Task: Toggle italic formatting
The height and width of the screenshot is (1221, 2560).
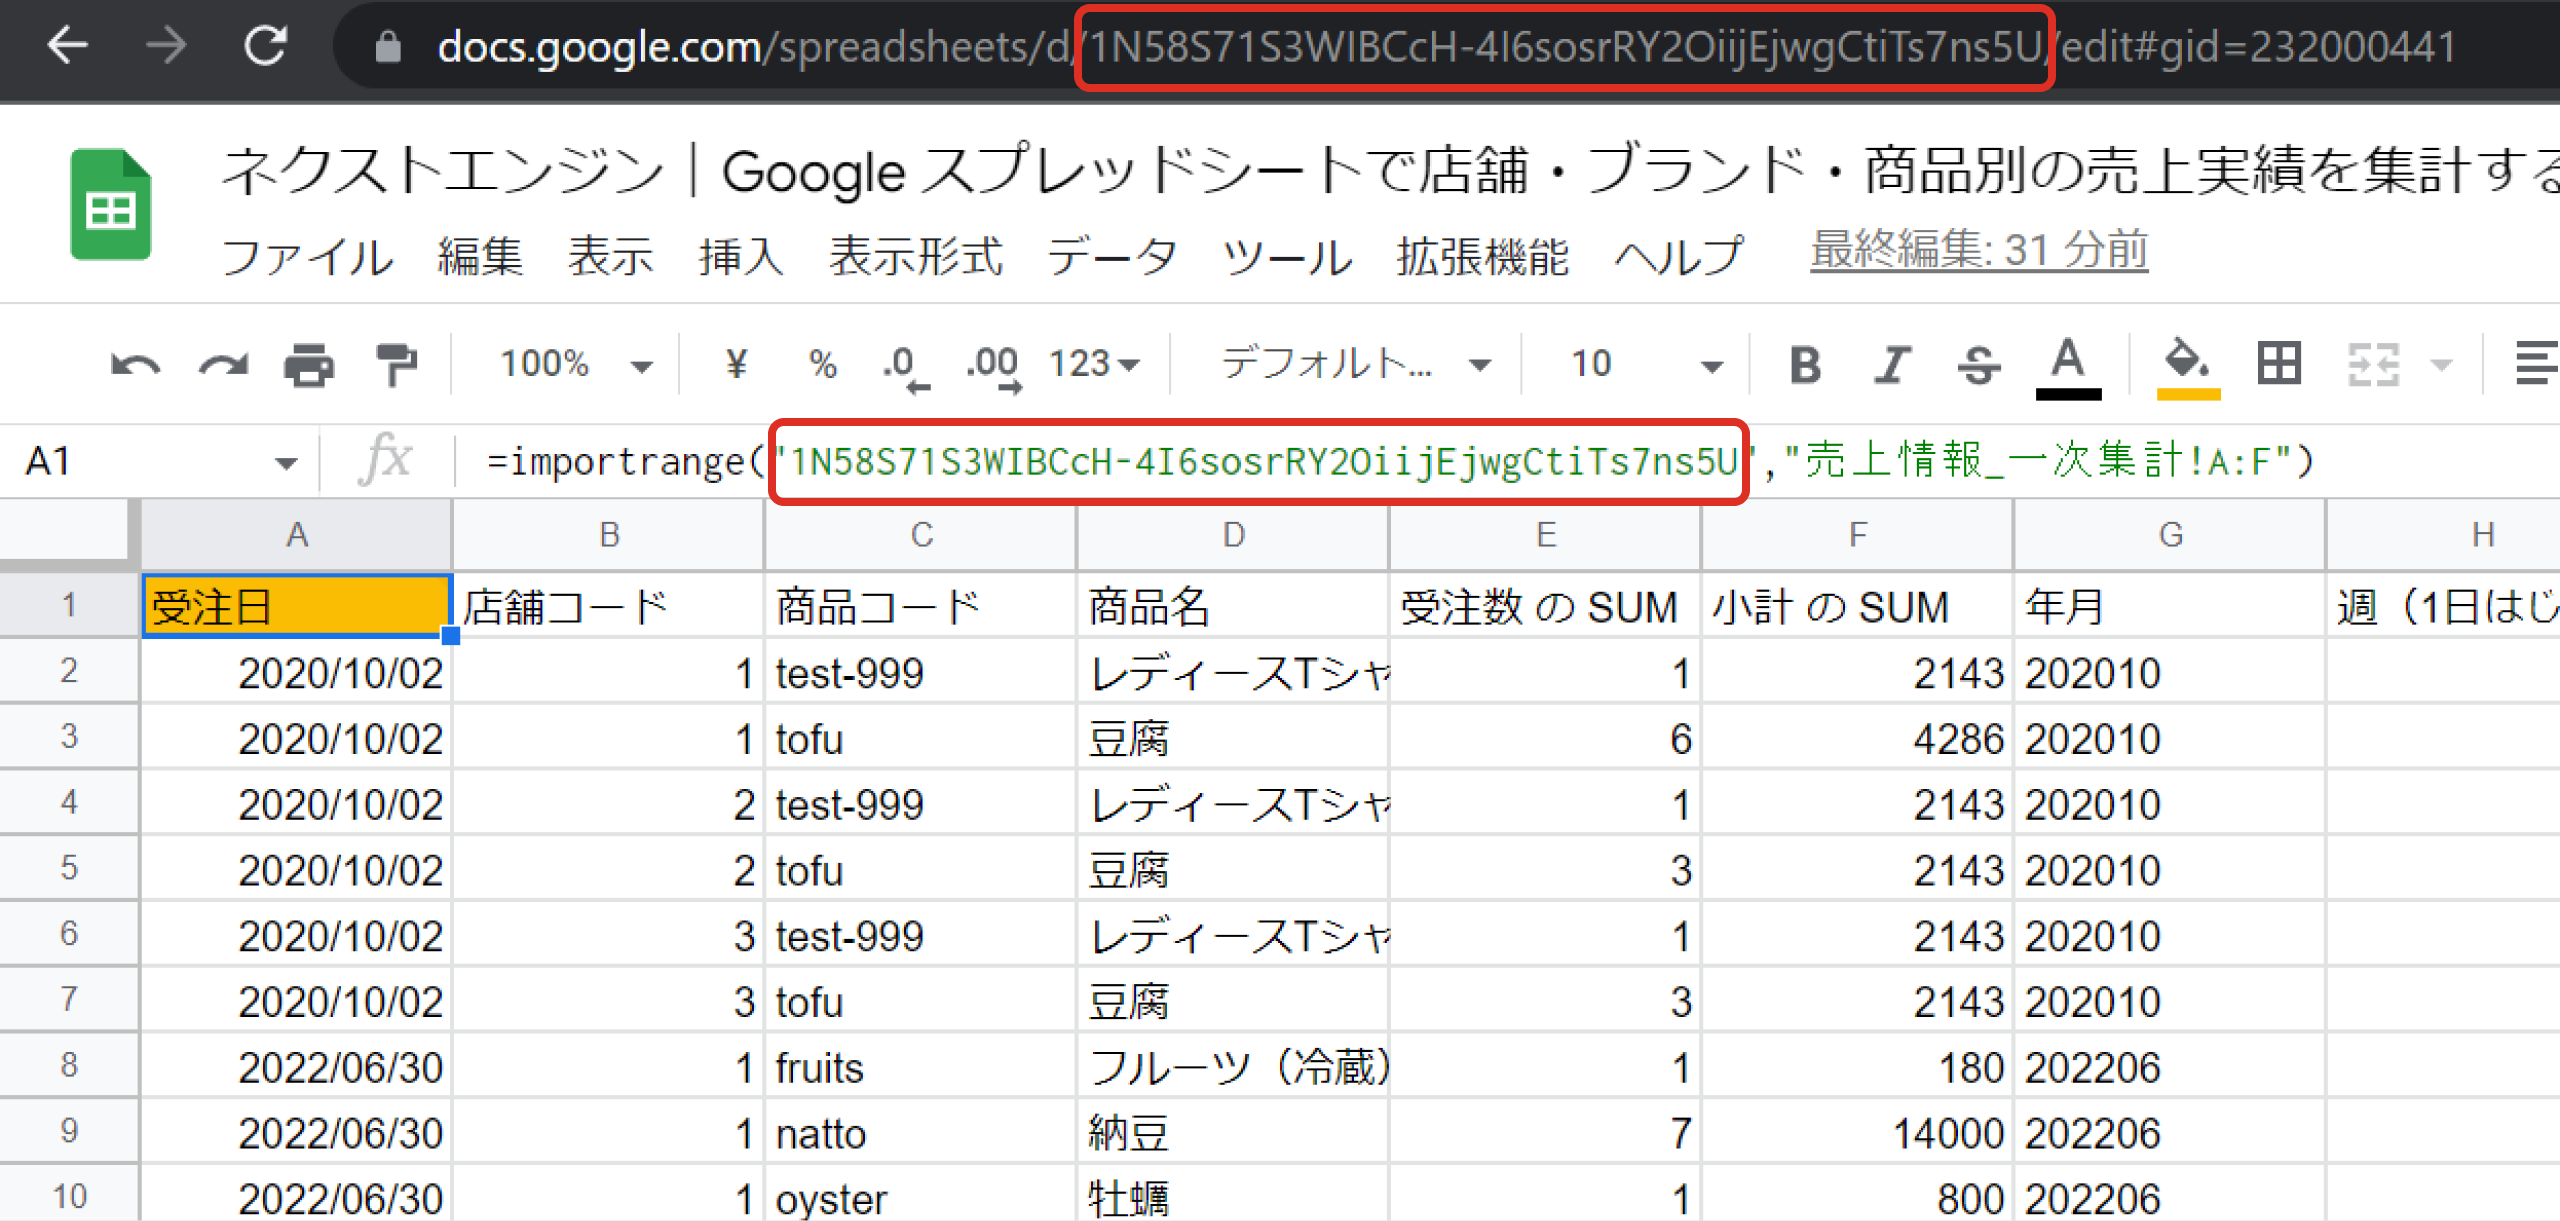Action: coord(1891,365)
